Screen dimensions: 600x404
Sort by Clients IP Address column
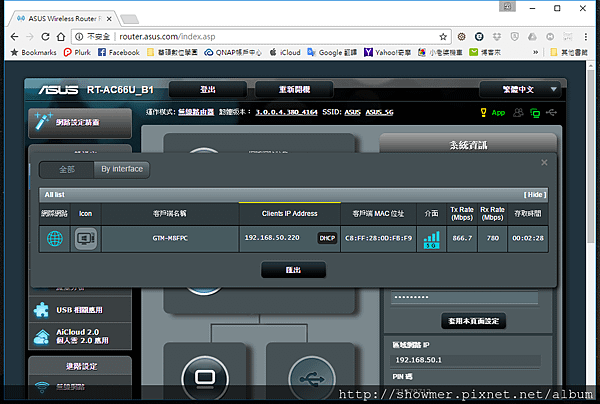[x=290, y=213]
